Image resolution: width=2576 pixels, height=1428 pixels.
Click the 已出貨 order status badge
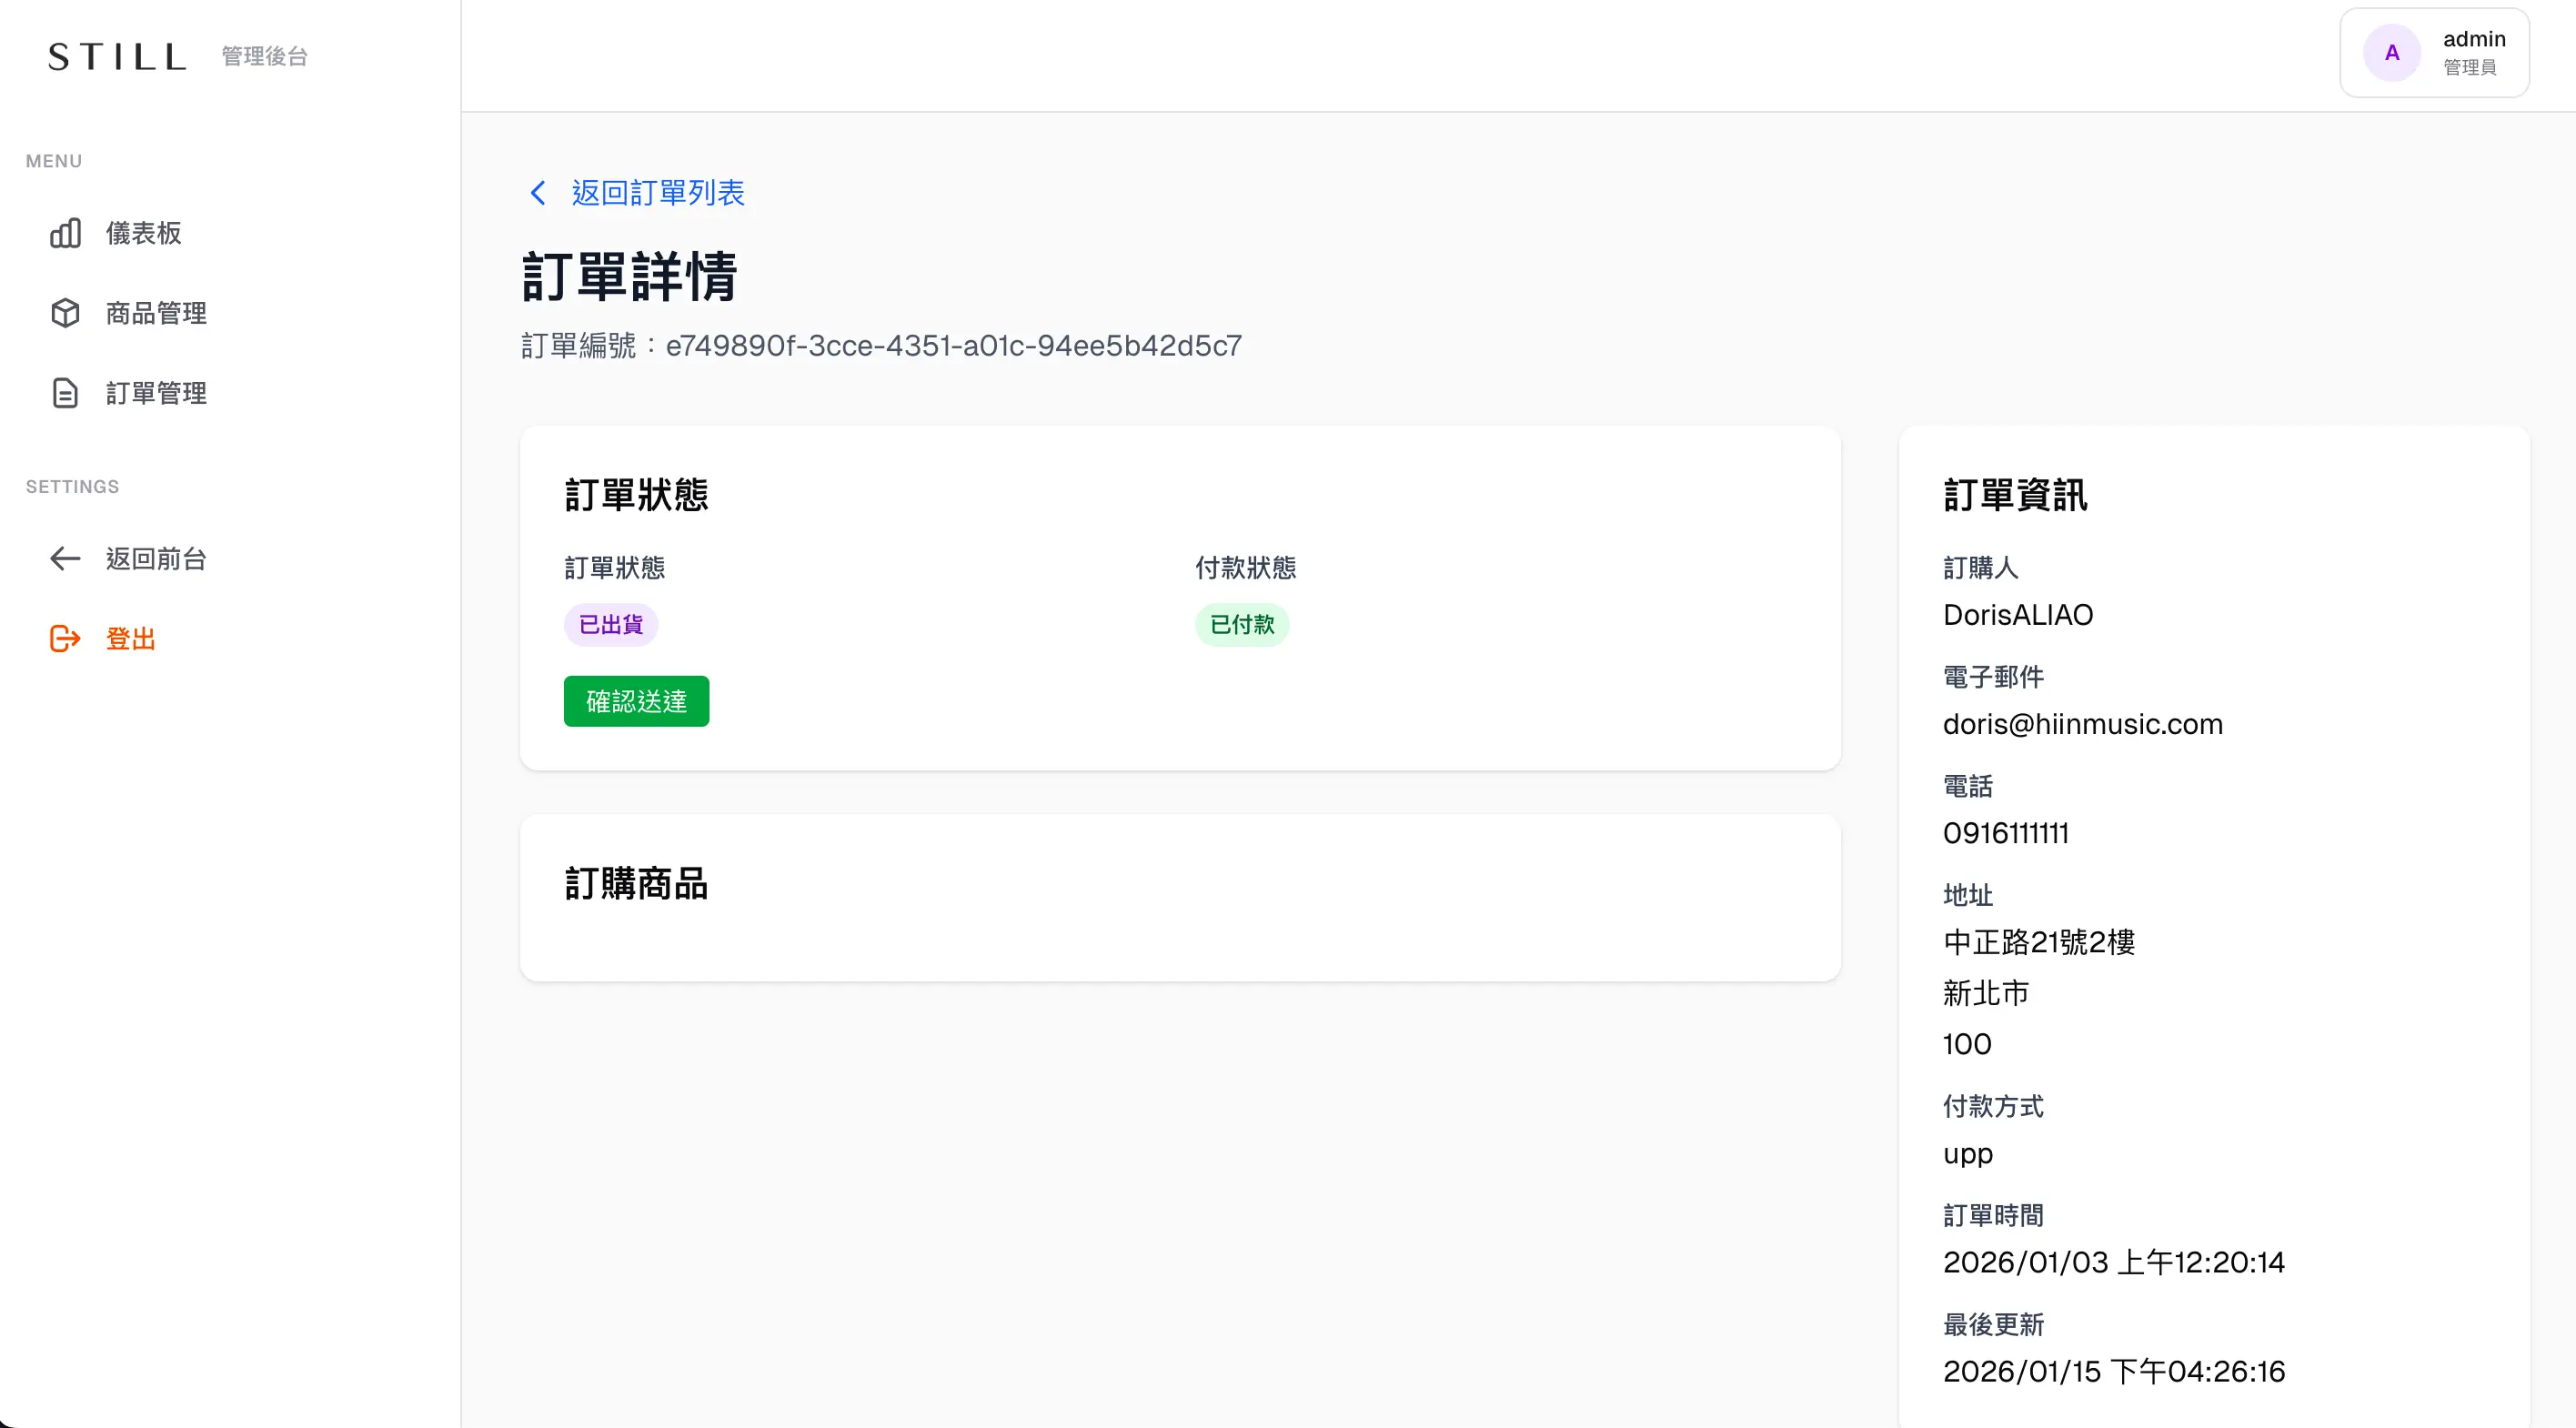pos(610,624)
